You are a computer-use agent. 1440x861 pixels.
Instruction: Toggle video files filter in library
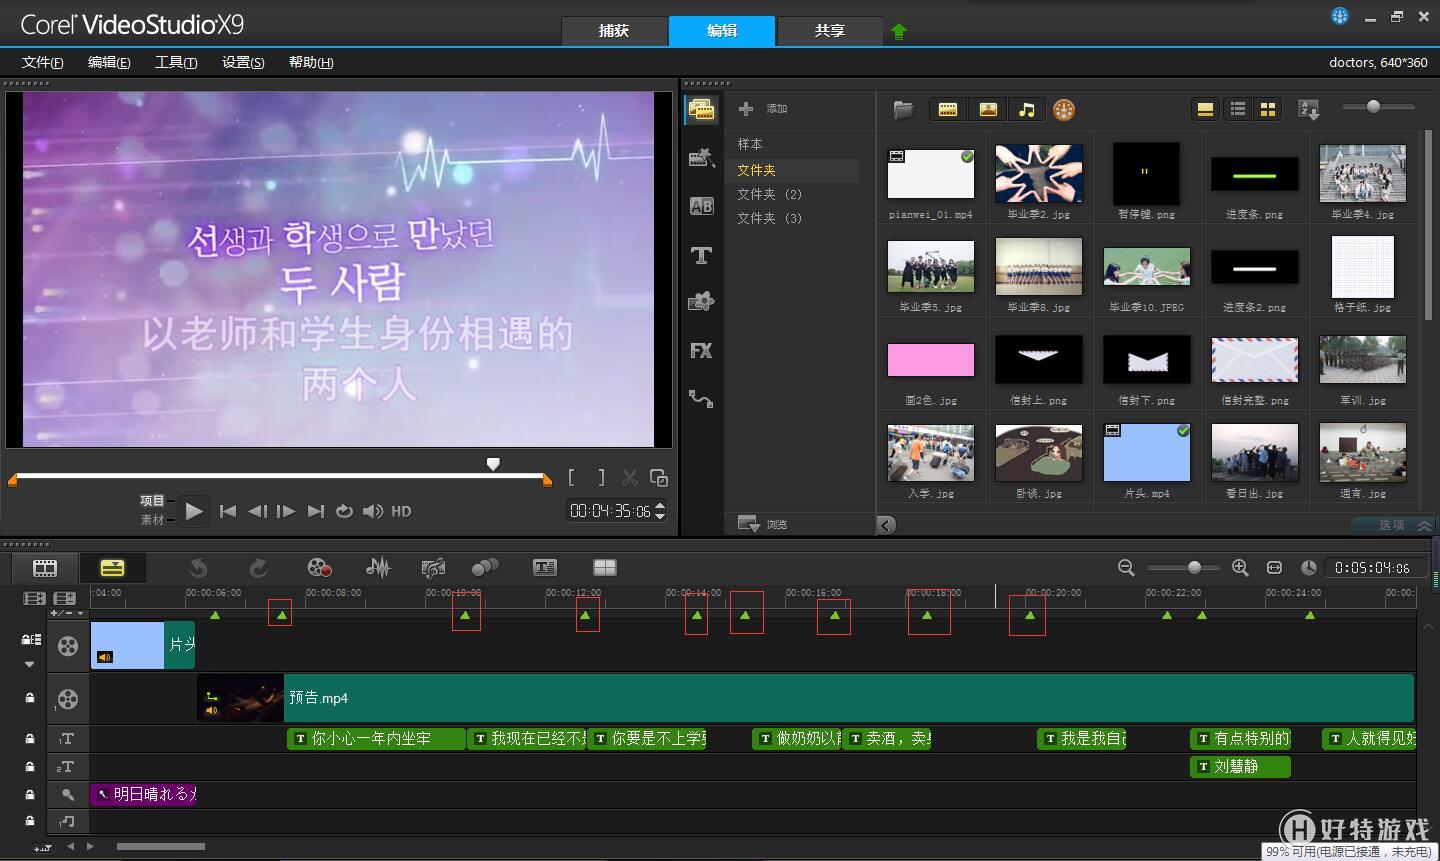tap(948, 109)
